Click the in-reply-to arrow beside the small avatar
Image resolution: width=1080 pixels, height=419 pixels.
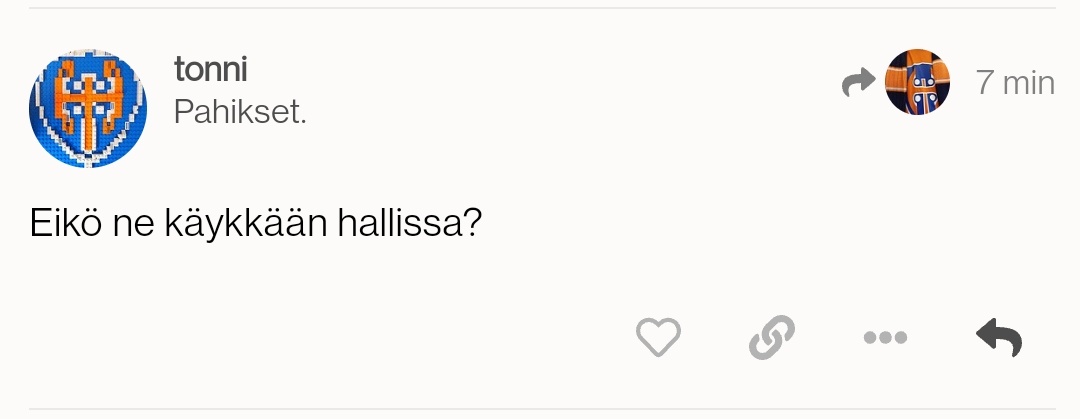point(858,83)
